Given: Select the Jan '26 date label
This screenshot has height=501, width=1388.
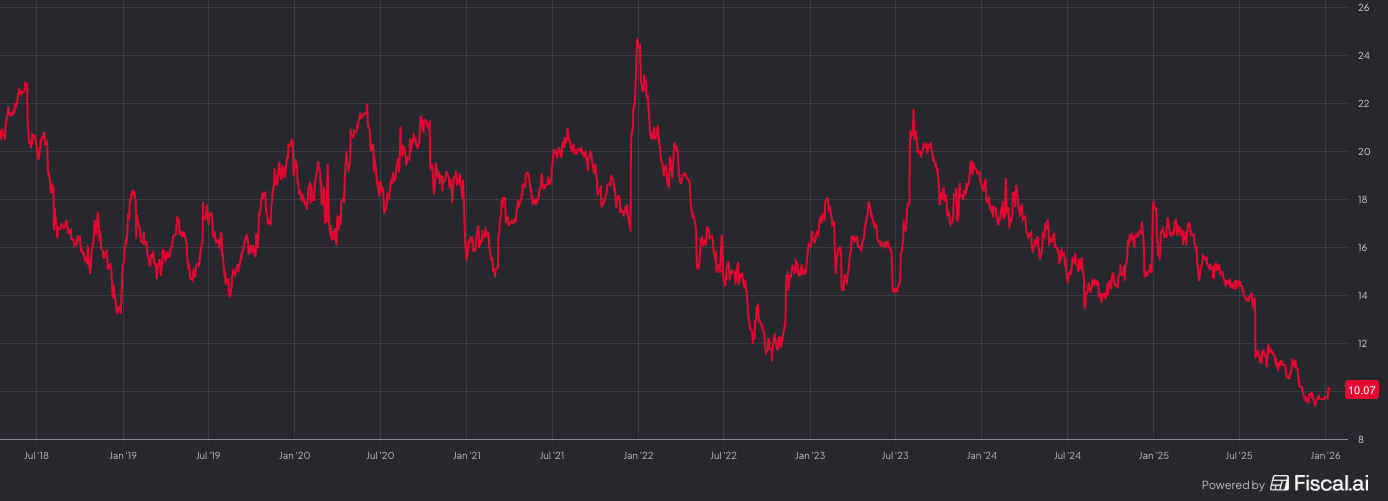Looking at the screenshot, I should tap(1325, 456).
